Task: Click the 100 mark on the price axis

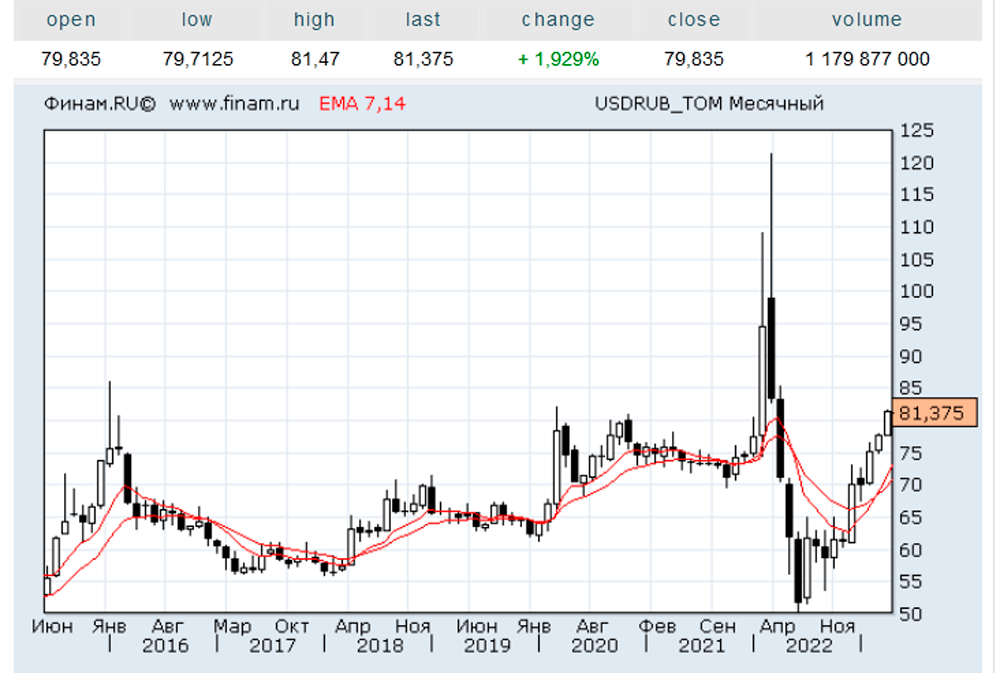Action: [916, 292]
